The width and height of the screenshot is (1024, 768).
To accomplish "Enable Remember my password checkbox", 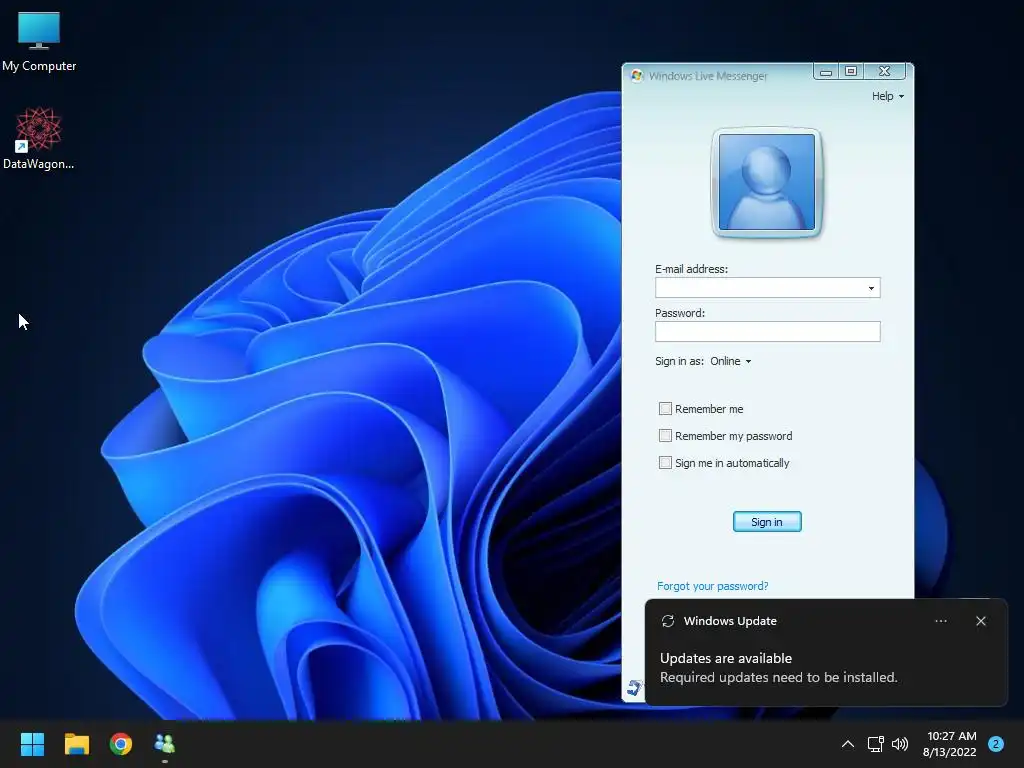I will click(x=665, y=436).
